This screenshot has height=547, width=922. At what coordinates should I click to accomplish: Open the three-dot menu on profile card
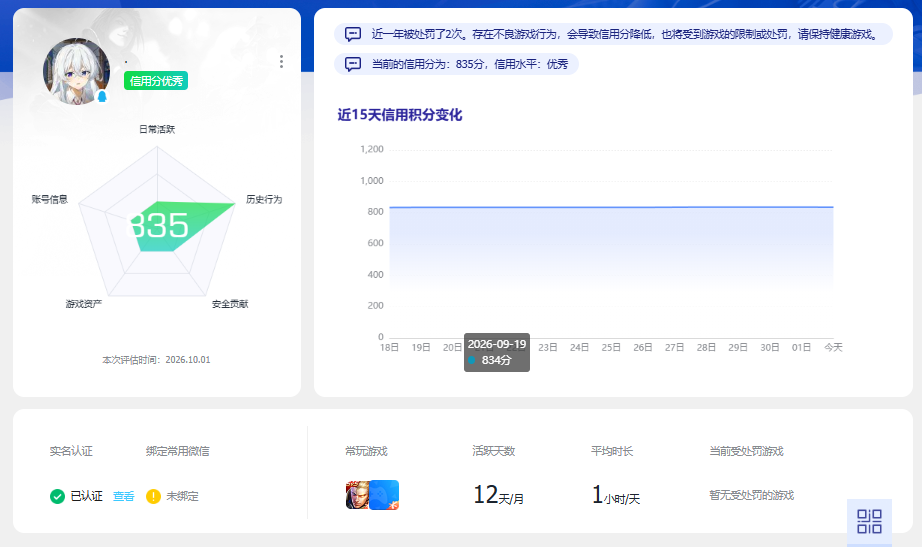pos(281,62)
